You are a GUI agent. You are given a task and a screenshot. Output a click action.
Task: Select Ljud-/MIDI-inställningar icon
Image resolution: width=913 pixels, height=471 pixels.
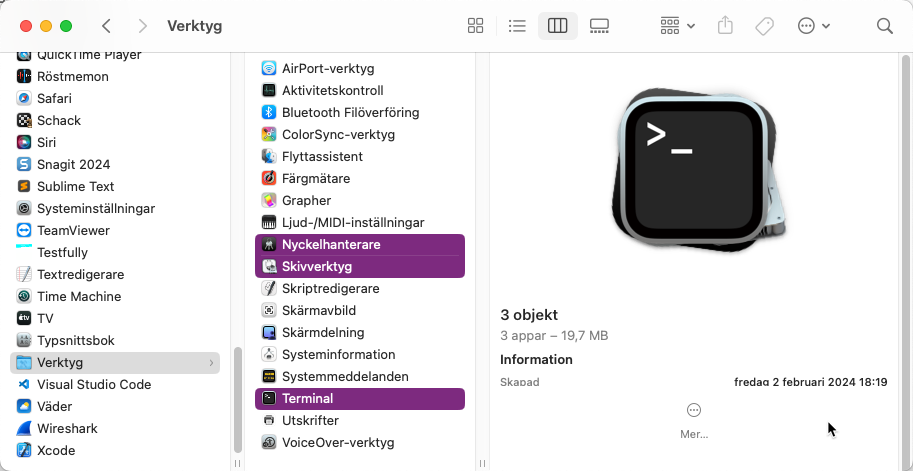(268, 222)
